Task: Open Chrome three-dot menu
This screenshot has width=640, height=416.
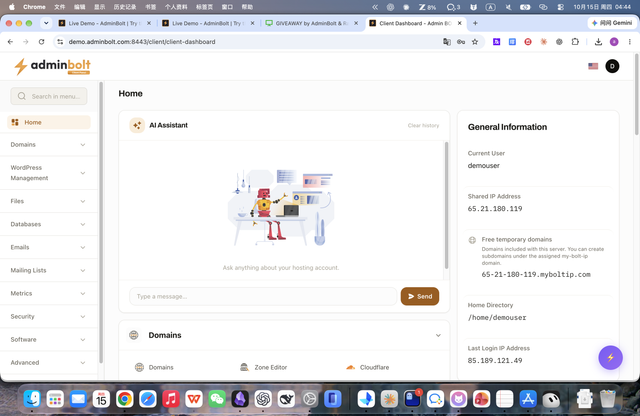Action: click(x=629, y=42)
